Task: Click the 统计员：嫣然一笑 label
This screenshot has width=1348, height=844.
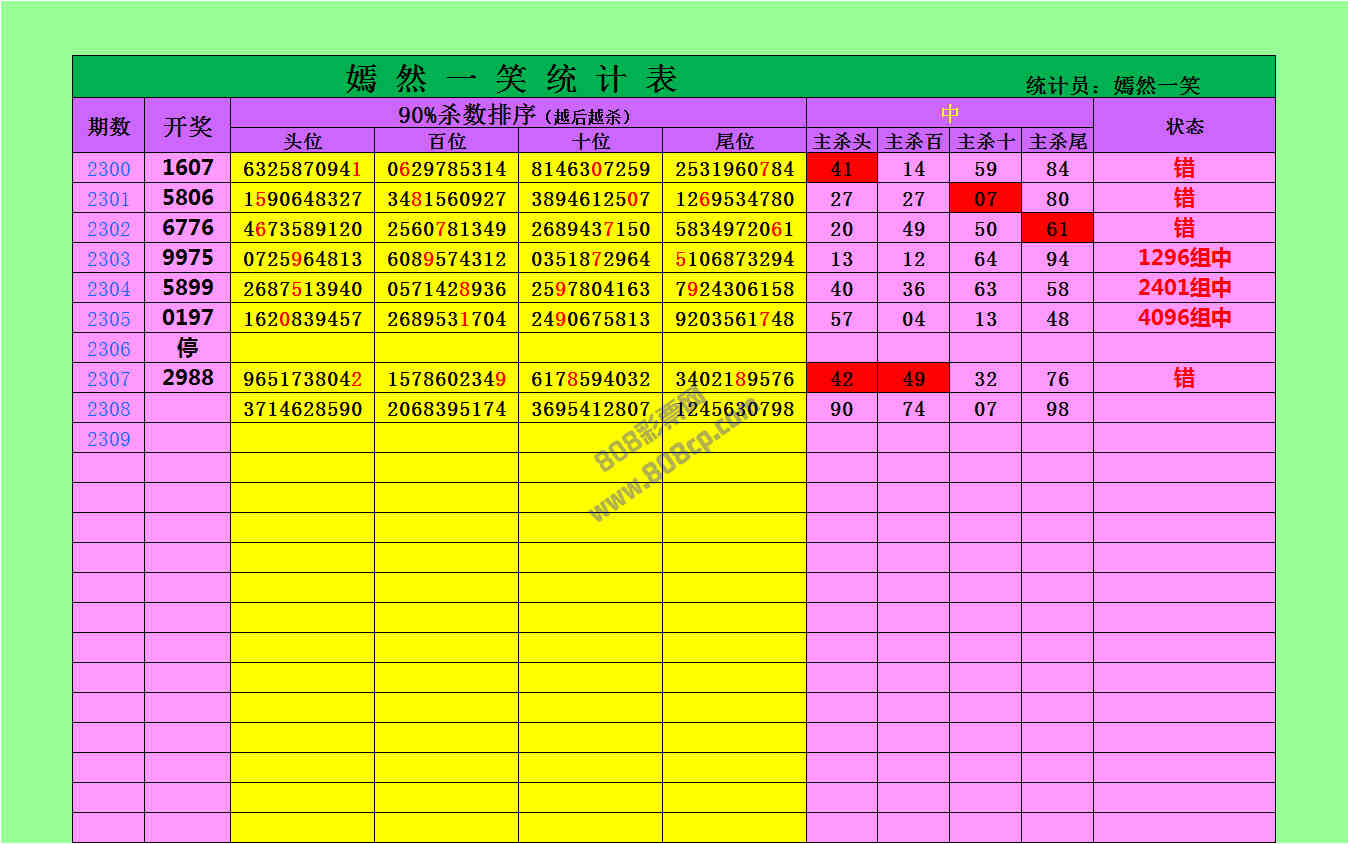Action: tap(1112, 86)
